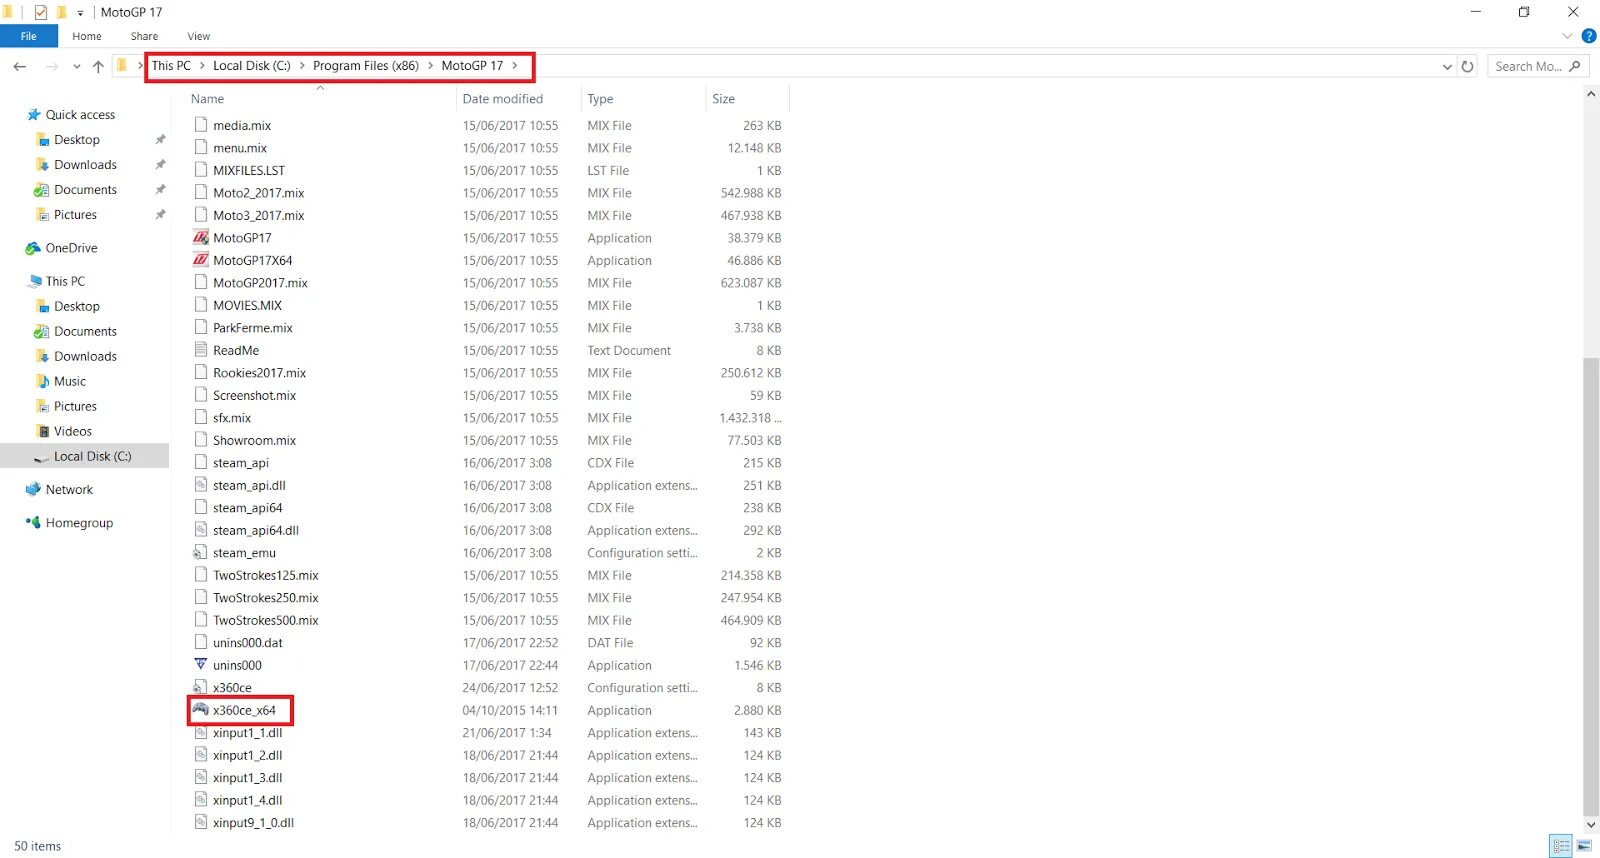Select the TwoStrokes500.mix file
This screenshot has width=1600, height=858.
click(x=265, y=621)
